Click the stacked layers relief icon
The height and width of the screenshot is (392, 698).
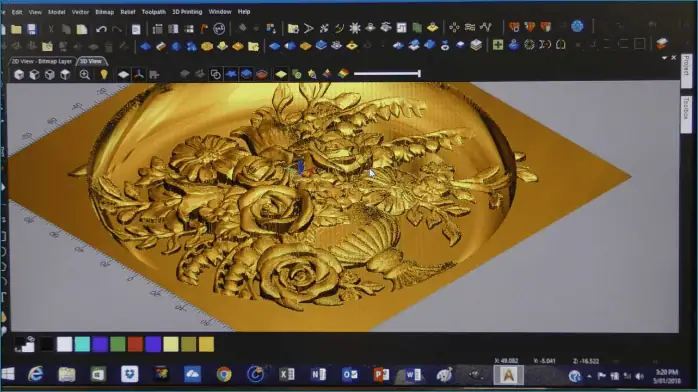coord(476,44)
